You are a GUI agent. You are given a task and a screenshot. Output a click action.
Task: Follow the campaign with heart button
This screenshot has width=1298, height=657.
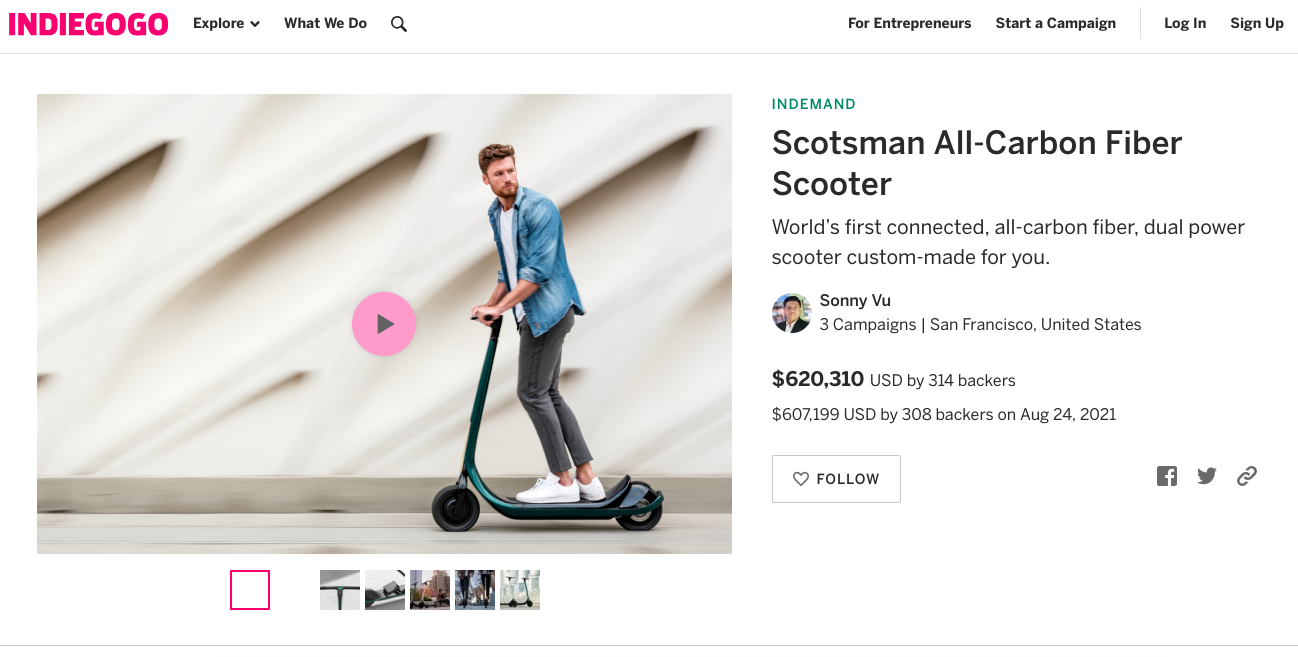coord(836,479)
